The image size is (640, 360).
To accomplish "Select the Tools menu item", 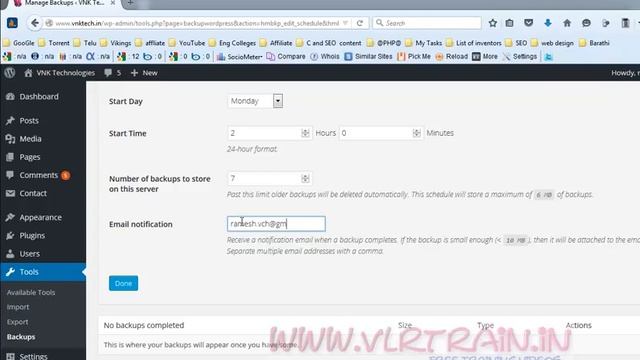I will 43,272.
